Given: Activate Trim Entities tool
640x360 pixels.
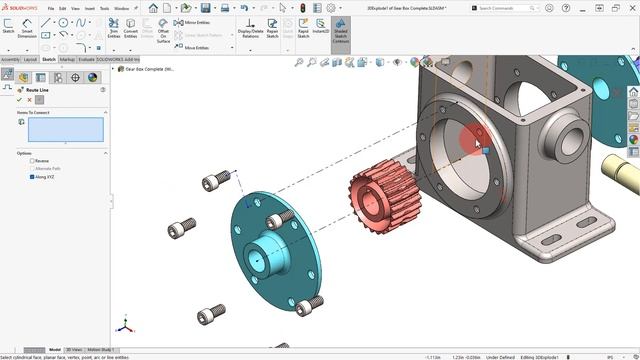Looking at the screenshot, I should (x=113, y=29).
